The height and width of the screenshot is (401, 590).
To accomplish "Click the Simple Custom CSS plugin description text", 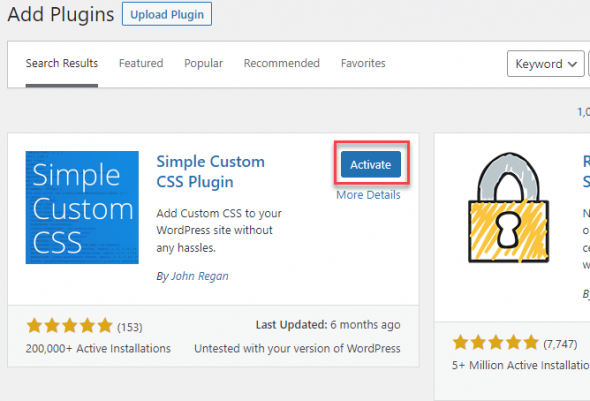I will (219, 231).
